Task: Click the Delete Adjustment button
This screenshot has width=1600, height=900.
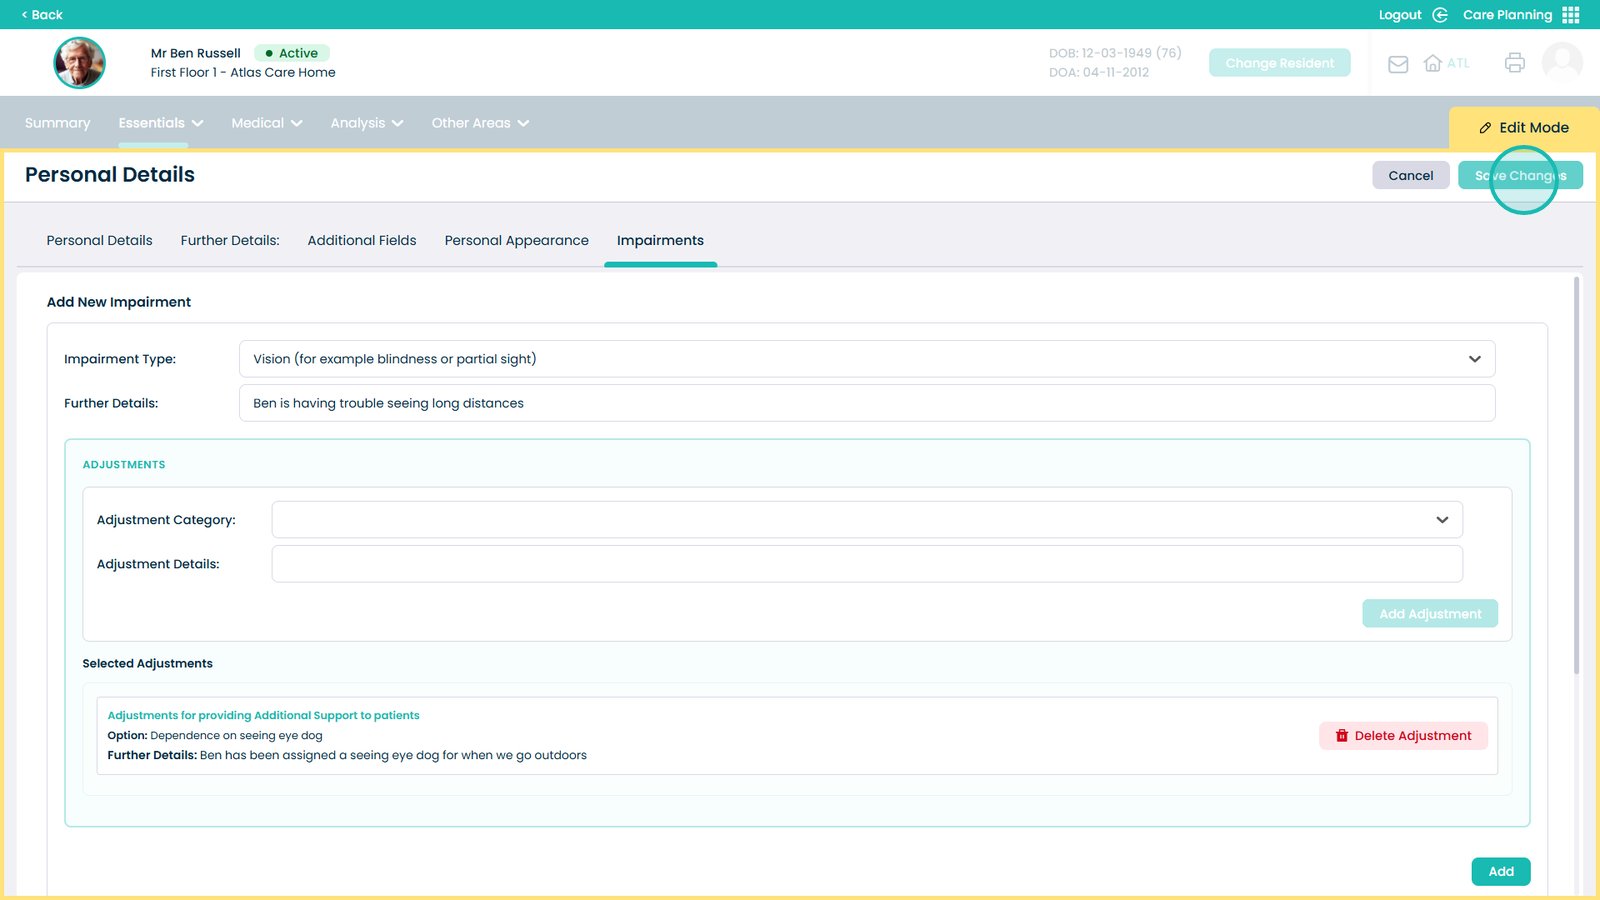Action: tap(1403, 736)
